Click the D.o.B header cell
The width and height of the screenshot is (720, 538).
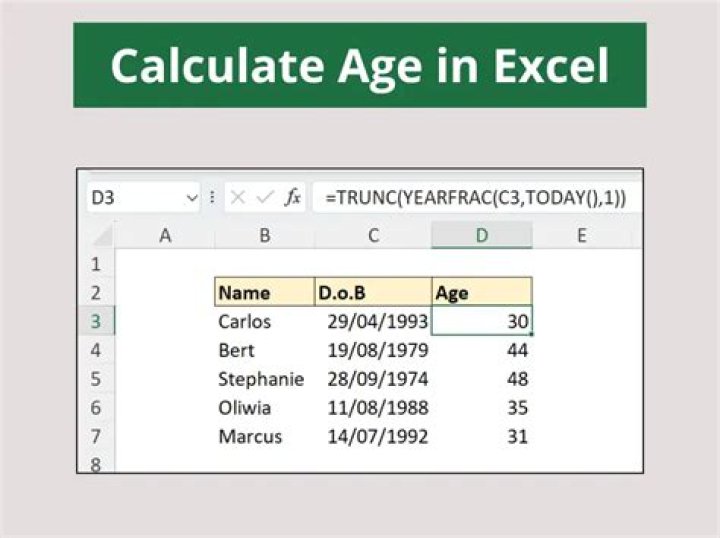(373, 292)
